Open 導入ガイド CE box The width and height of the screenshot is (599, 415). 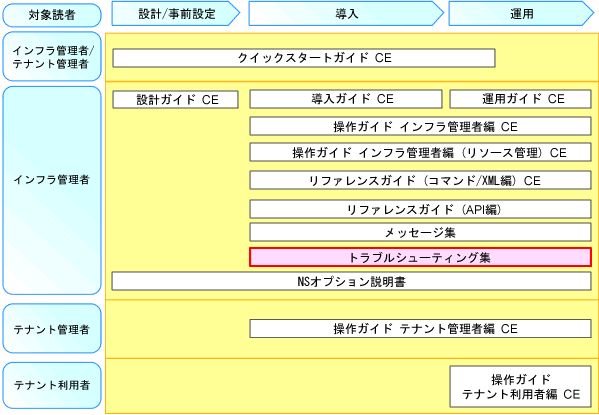click(346, 99)
